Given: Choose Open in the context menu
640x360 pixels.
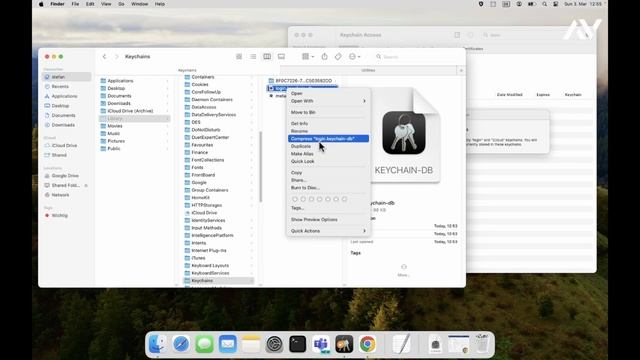Looking at the screenshot, I should coord(329,93).
